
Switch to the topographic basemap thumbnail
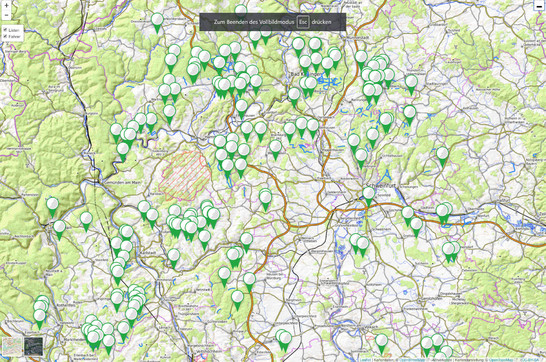coord(12,346)
